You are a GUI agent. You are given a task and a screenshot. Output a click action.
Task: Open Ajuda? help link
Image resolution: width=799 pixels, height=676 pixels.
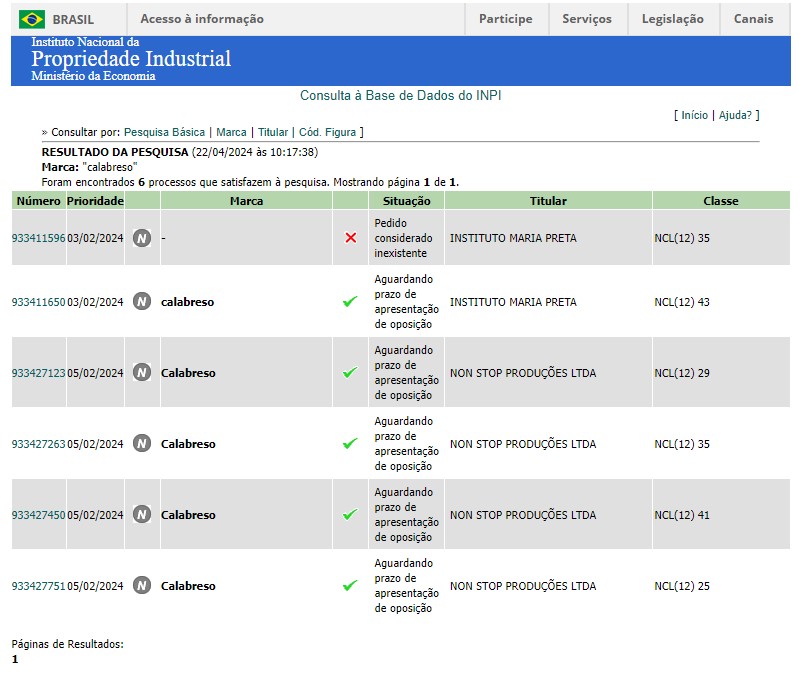coord(735,115)
